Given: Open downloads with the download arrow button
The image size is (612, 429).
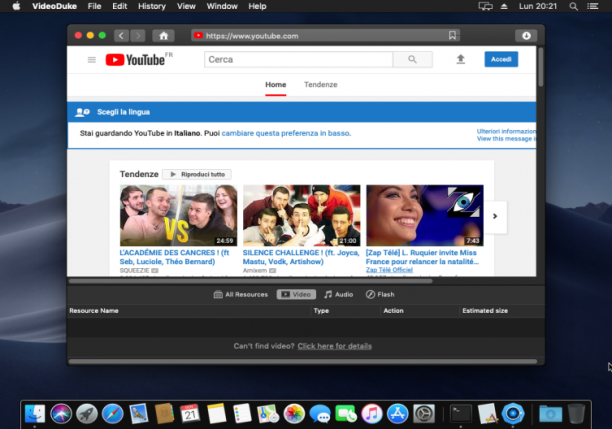Looking at the screenshot, I should 526,36.
